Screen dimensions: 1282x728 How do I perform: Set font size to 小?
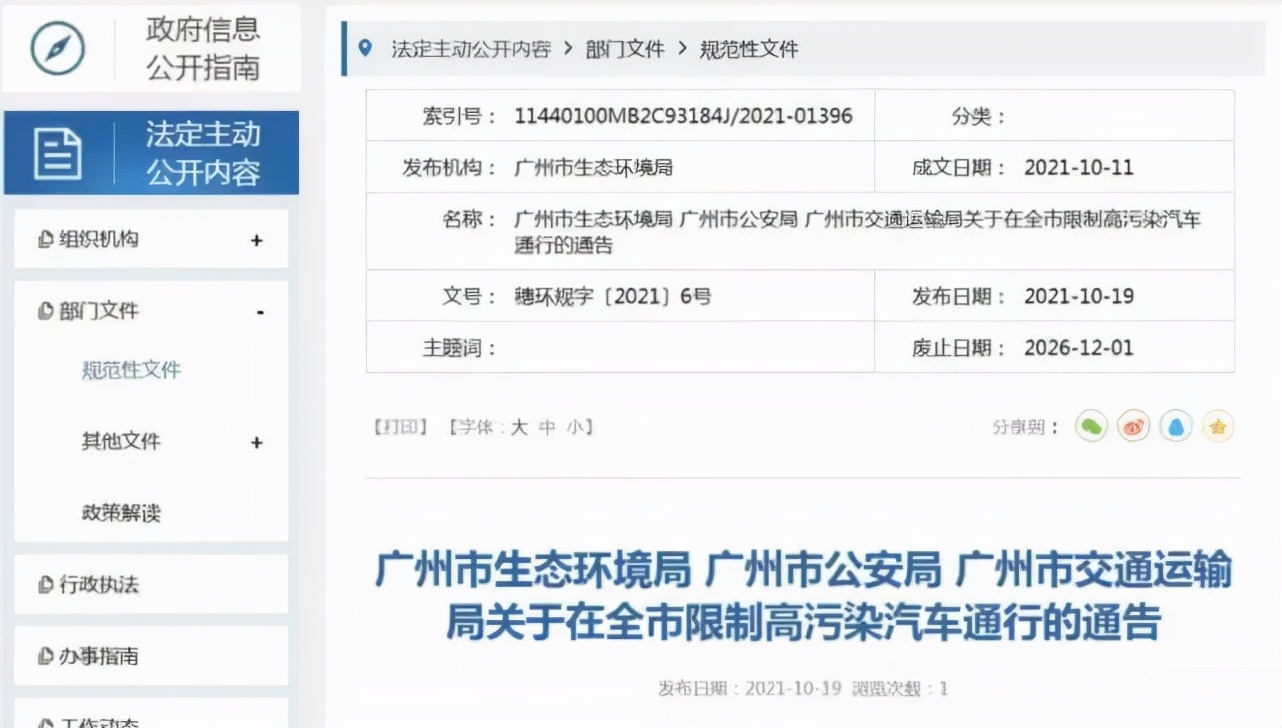coord(574,427)
